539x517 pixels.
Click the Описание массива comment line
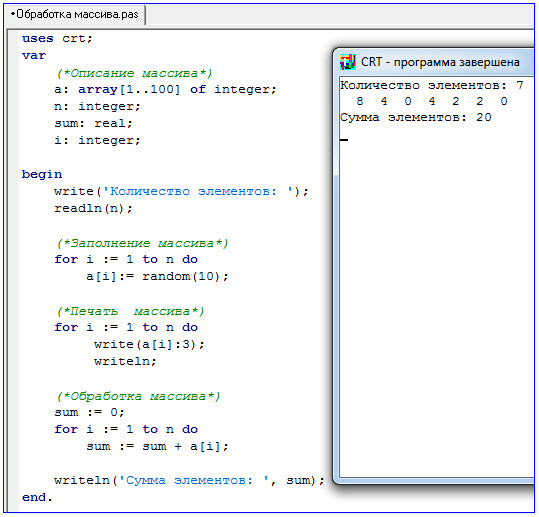pos(134,73)
